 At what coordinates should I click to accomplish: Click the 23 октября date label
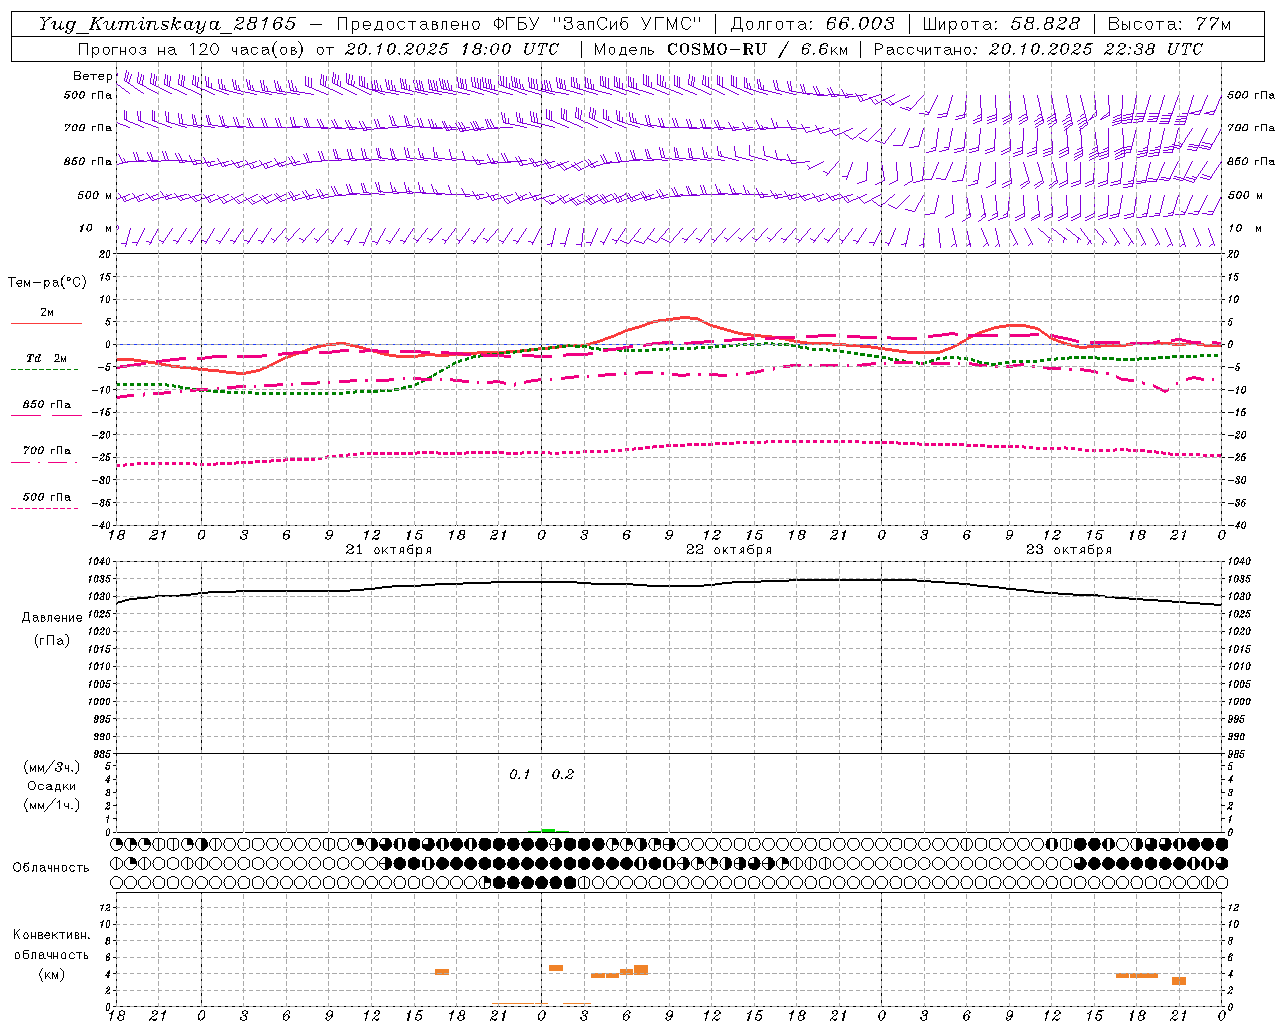point(1069,549)
